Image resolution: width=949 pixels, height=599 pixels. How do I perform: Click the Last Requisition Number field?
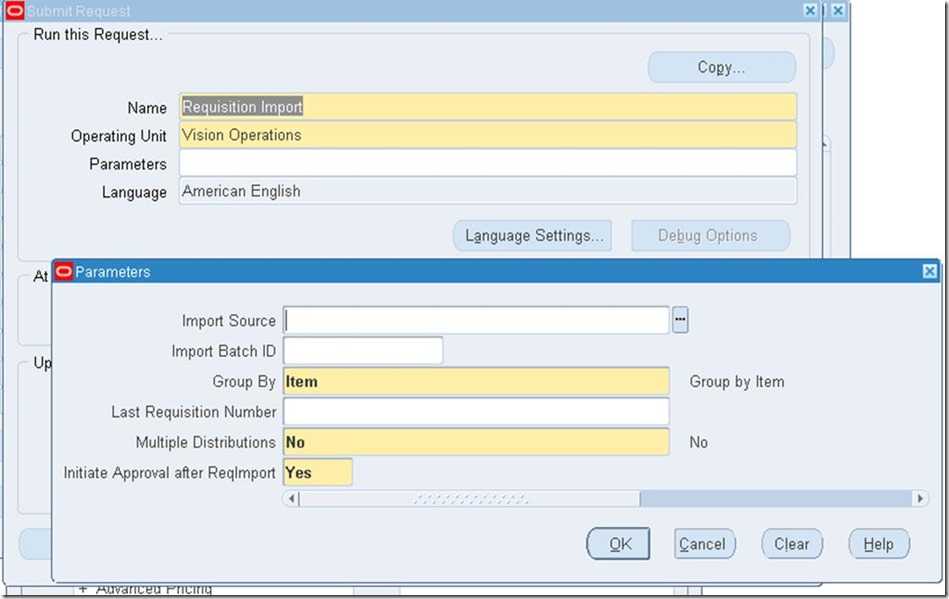[x=476, y=411]
